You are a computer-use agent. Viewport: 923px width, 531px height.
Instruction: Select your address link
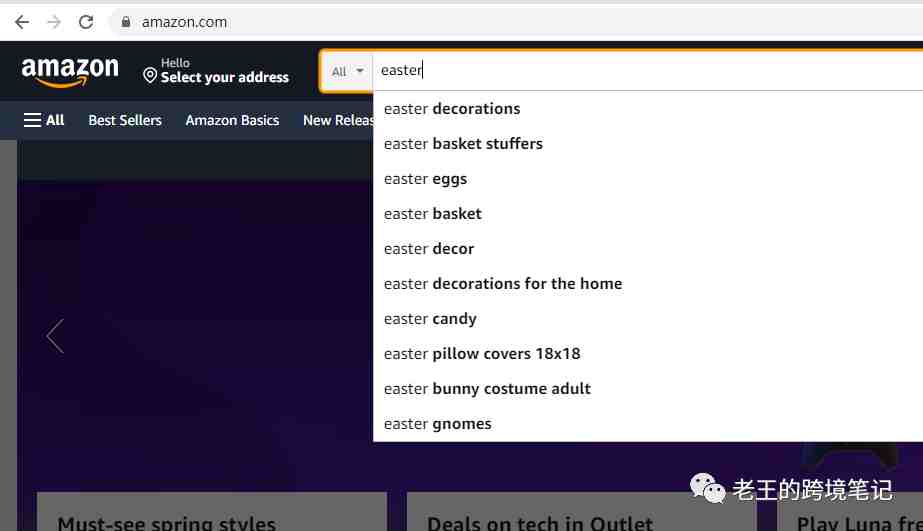(x=224, y=77)
